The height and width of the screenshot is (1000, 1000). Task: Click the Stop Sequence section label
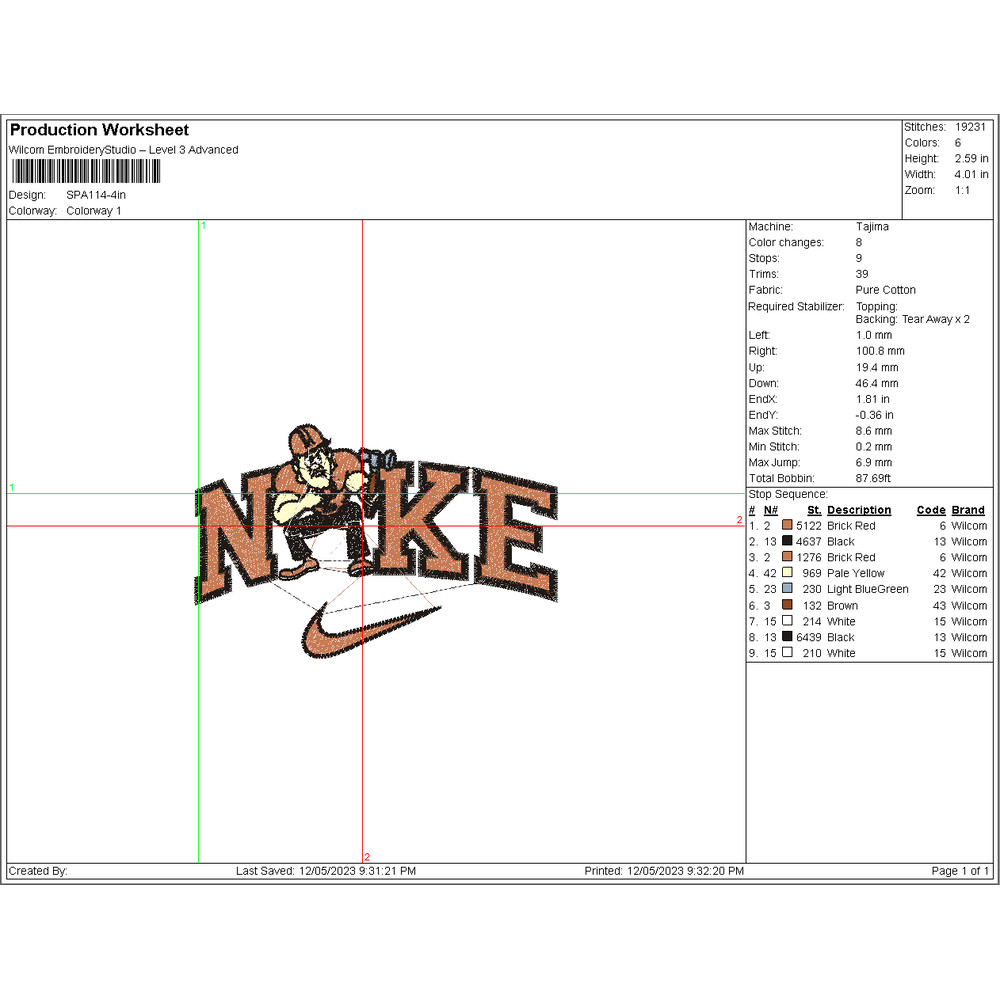tap(788, 494)
